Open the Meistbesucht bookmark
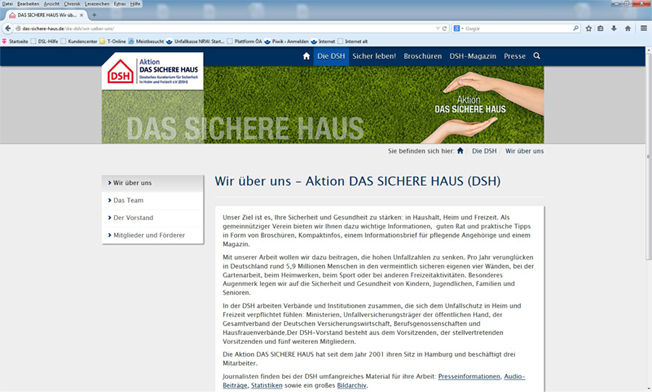This screenshot has width=652, height=392. pyautogui.click(x=146, y=41)
